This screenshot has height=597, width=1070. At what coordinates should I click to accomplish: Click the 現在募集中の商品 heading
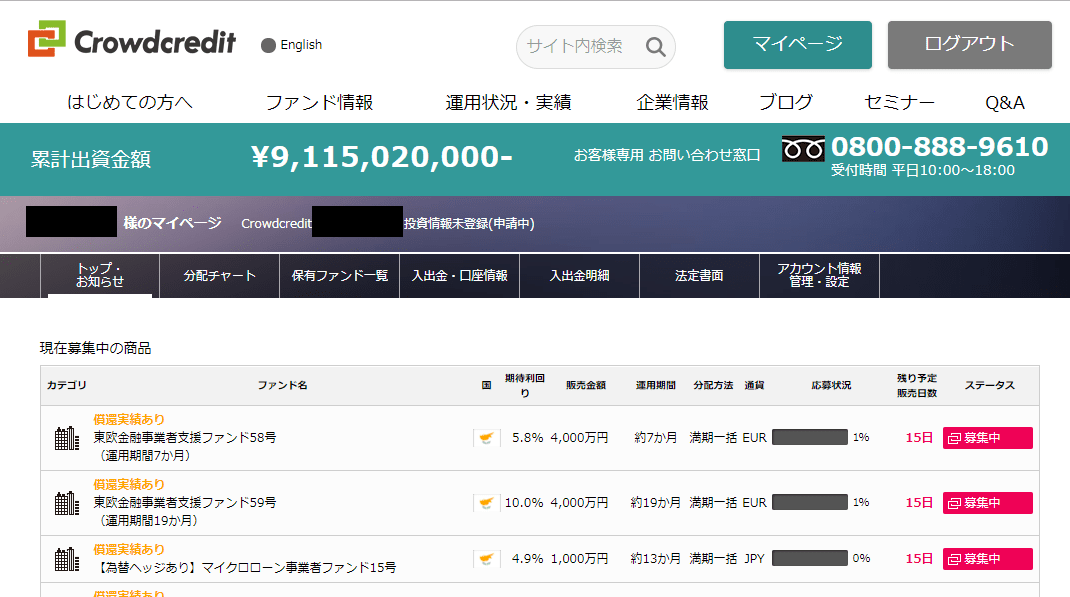pos(96,349)
